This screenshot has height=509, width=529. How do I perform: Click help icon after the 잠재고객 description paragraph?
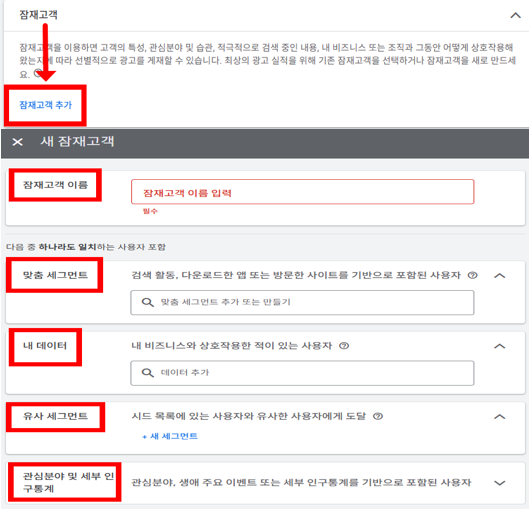39,73
